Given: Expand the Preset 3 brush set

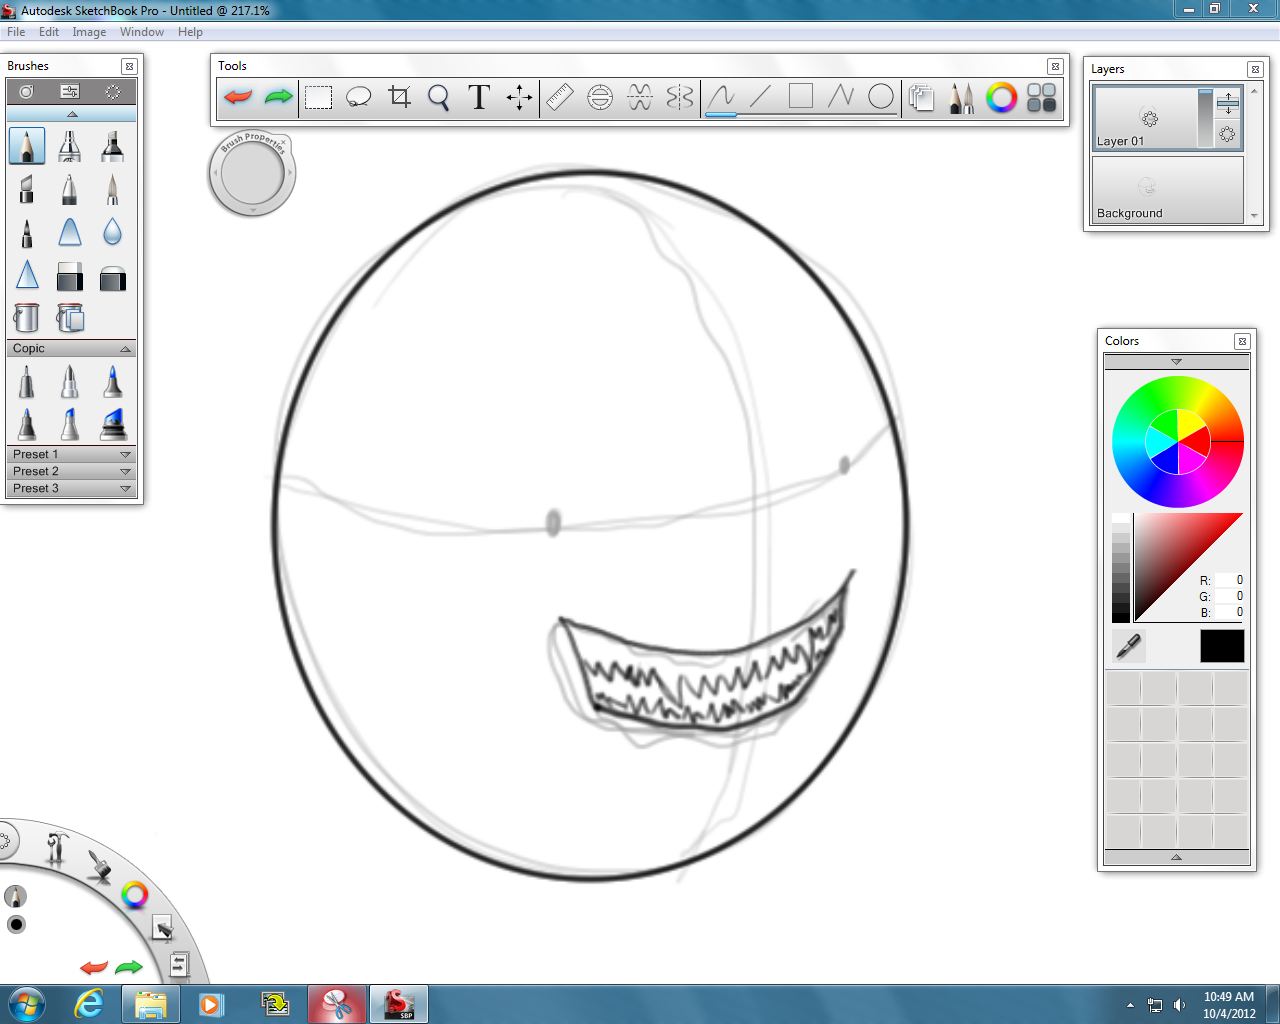Looking at the screenshot, I should tap(126, 489).
